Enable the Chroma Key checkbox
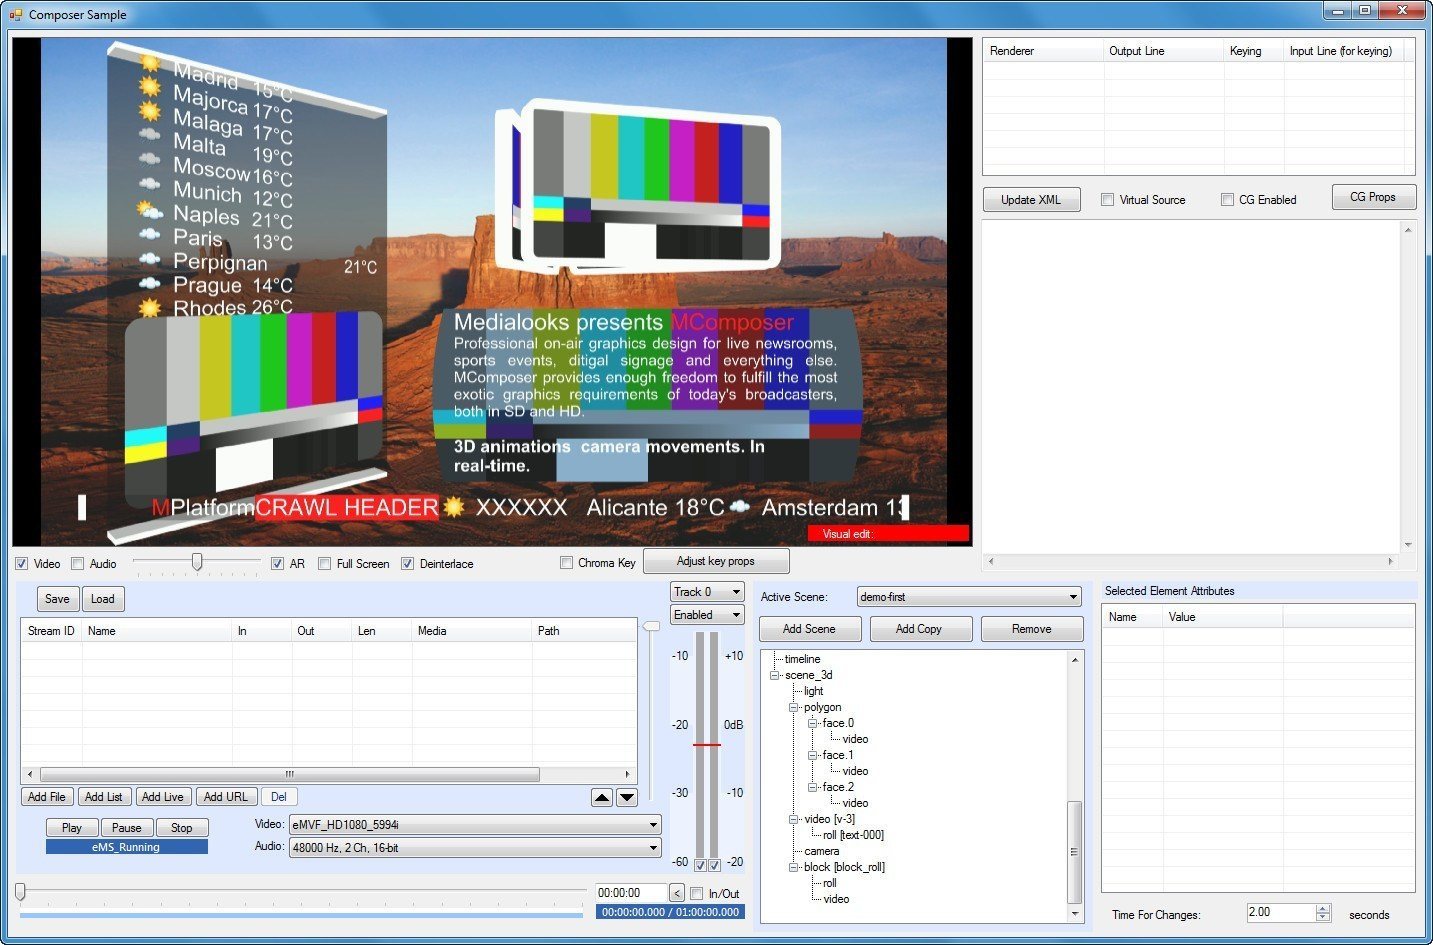 click(567, 562)
